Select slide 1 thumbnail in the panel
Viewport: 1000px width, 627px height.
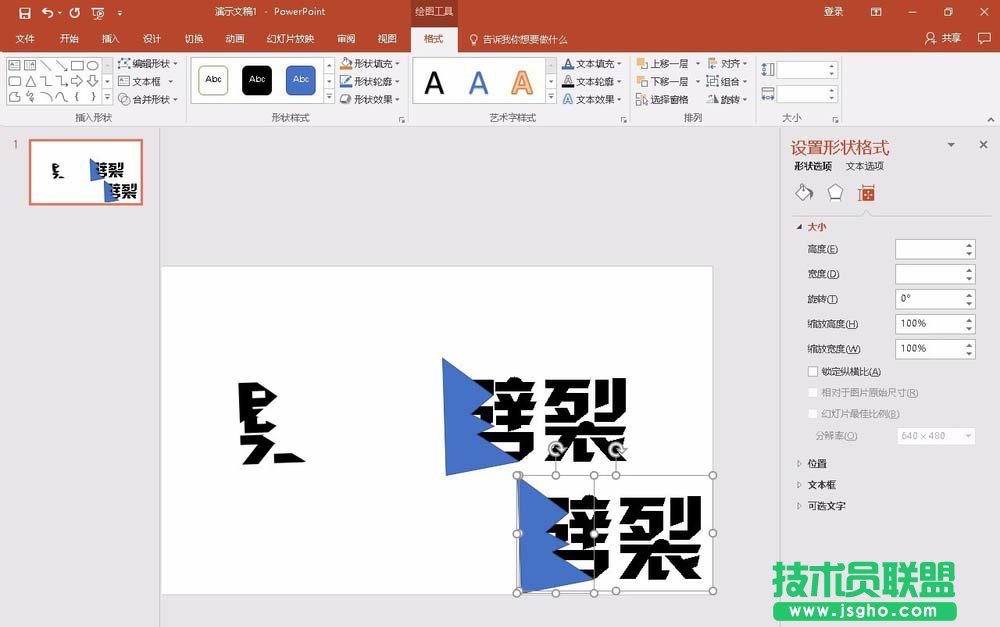point(86,172)
